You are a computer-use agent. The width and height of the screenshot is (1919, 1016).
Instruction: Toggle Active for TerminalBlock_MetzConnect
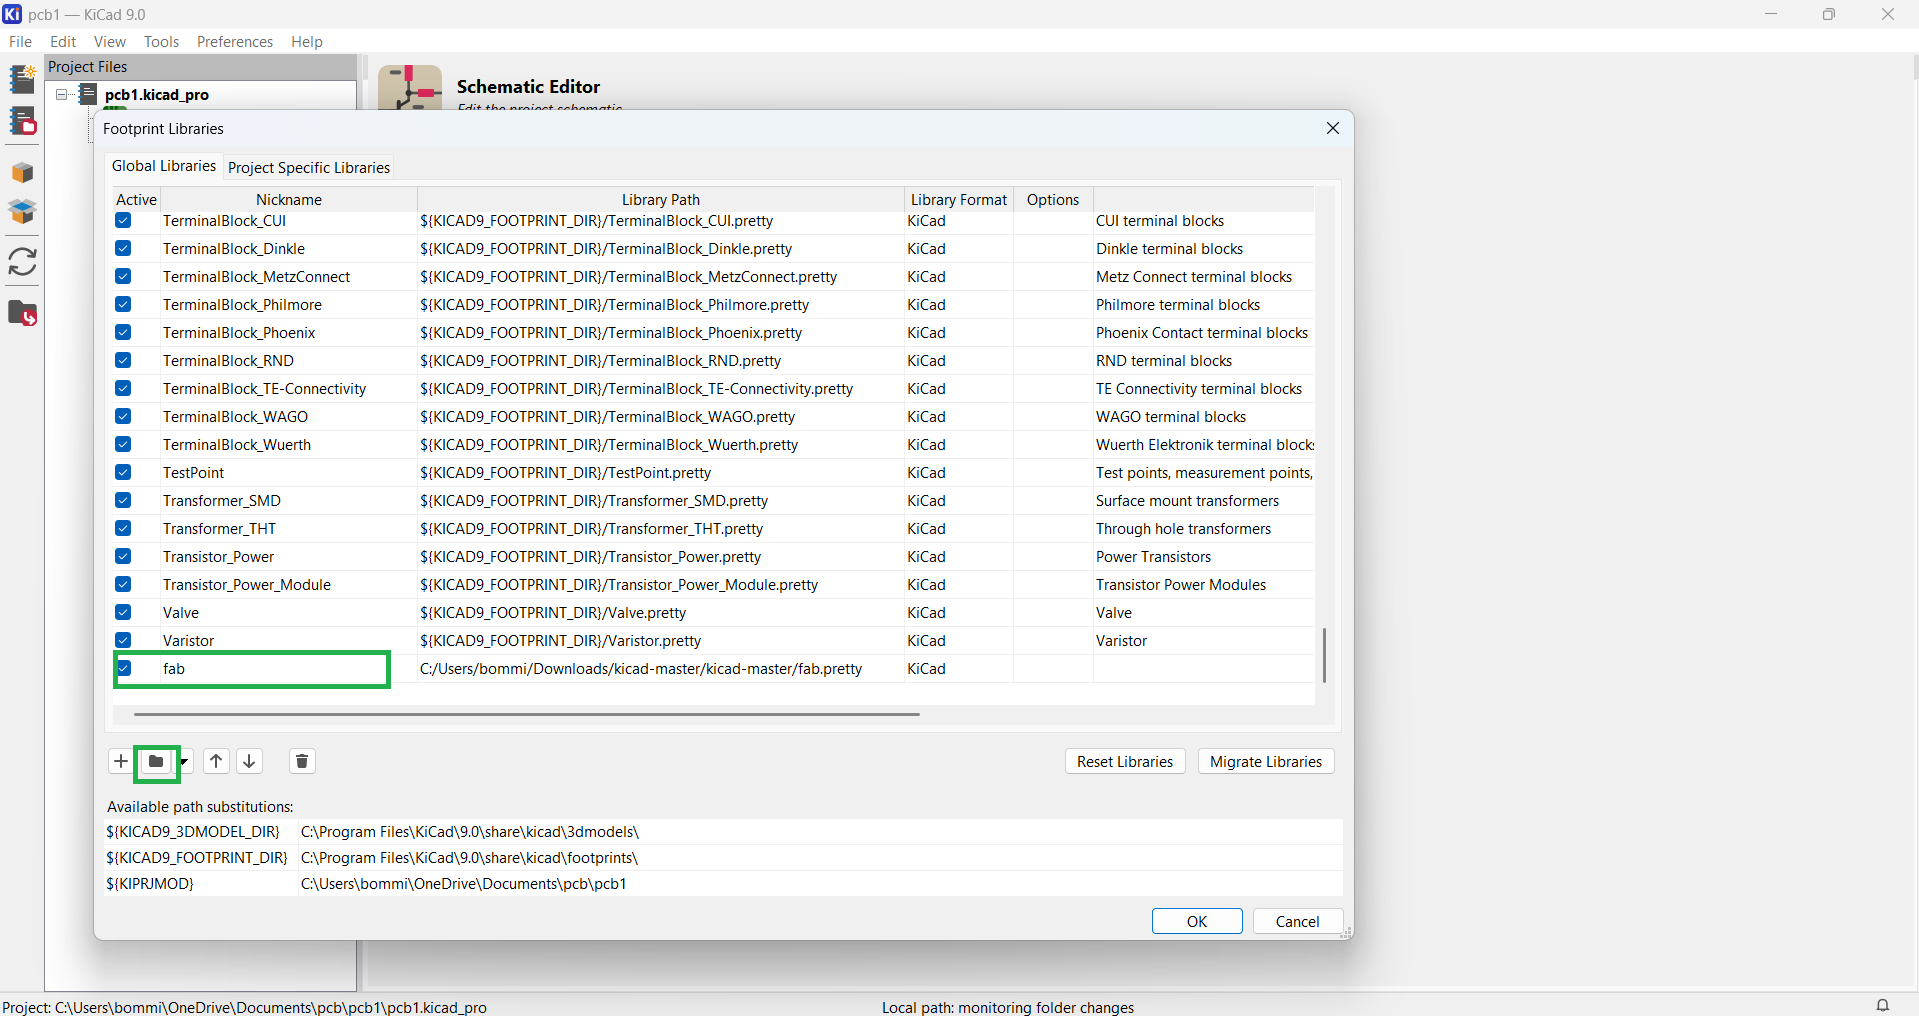pos(123,276)
